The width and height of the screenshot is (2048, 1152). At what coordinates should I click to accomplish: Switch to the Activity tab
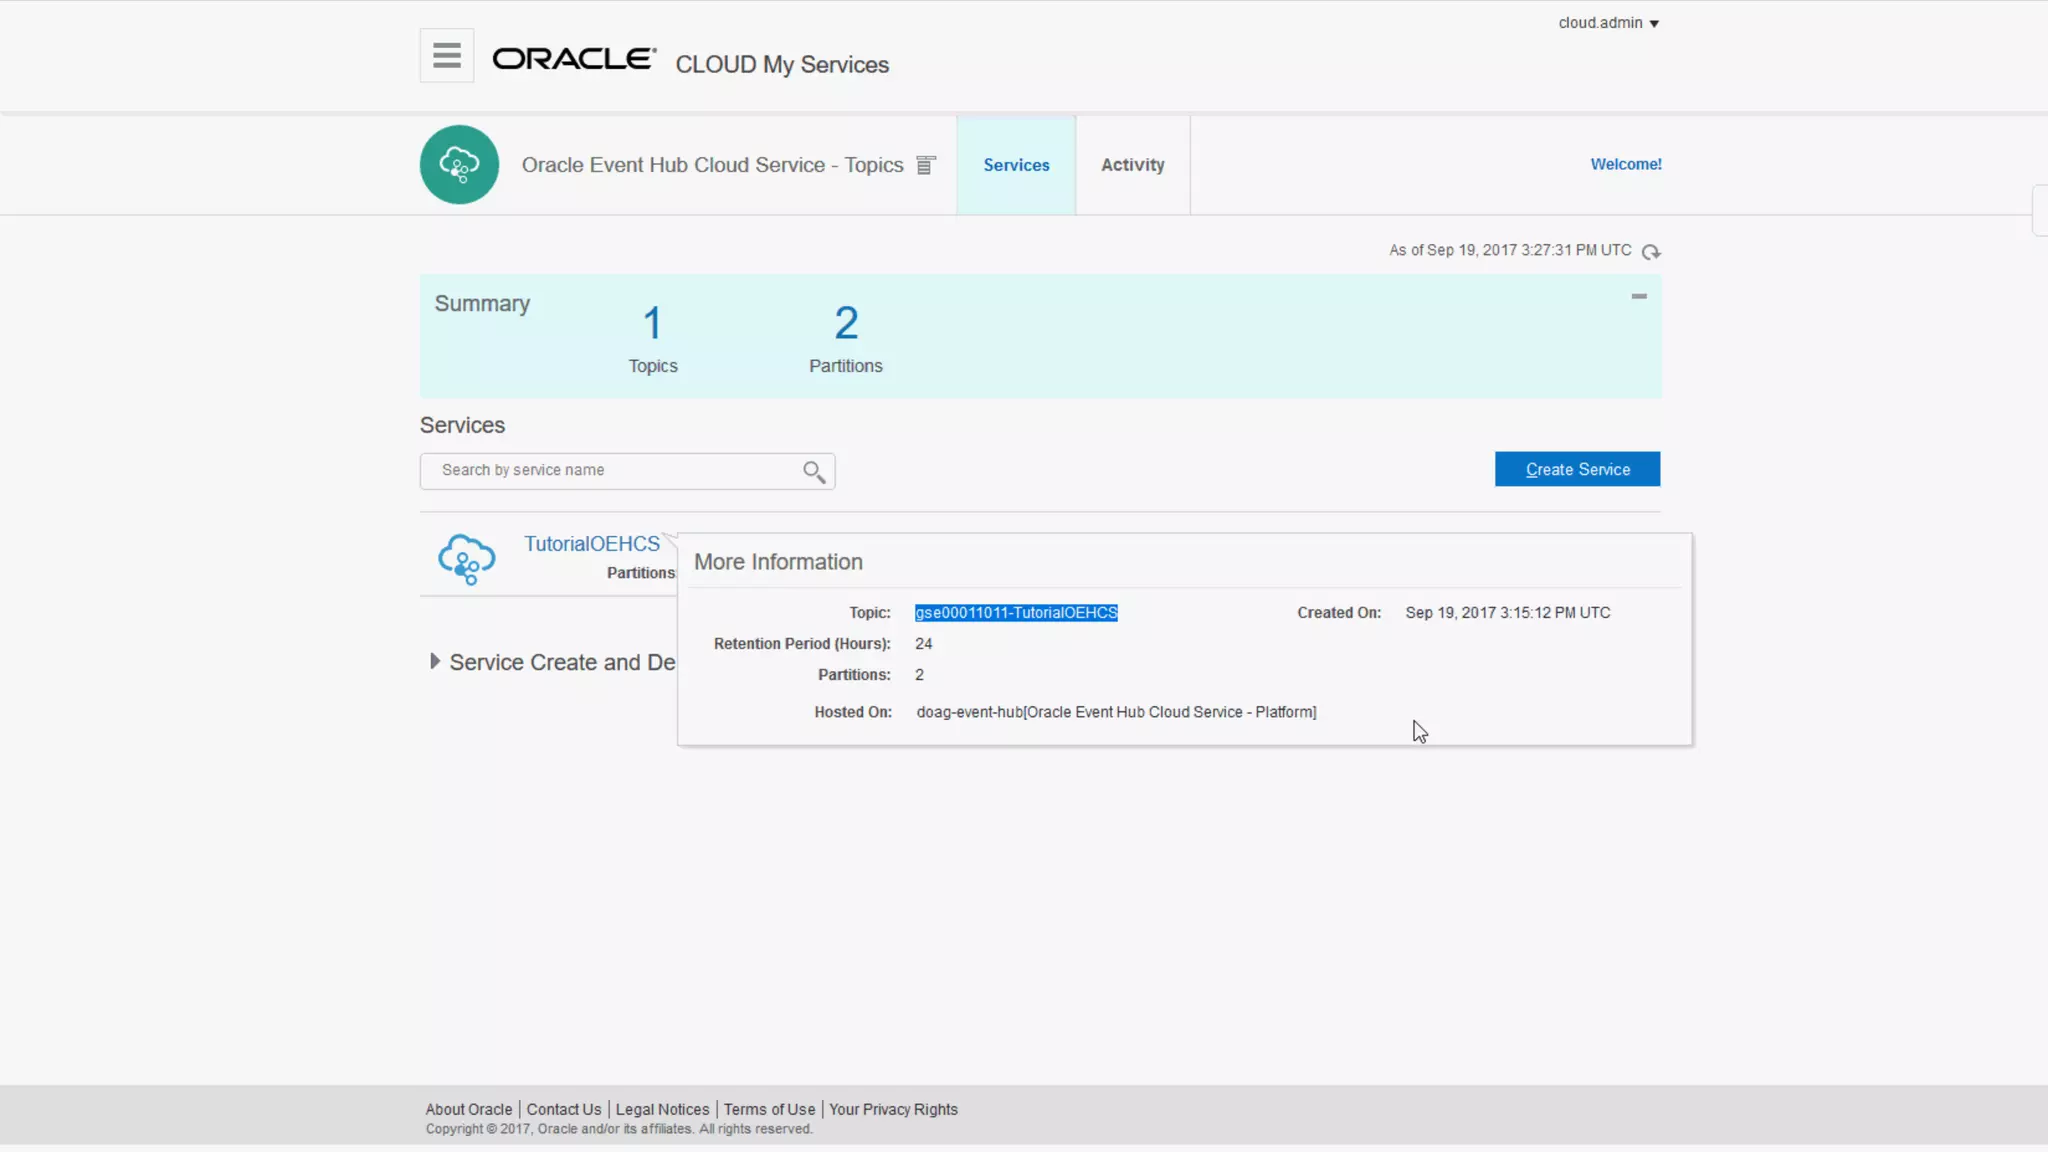1132,165
